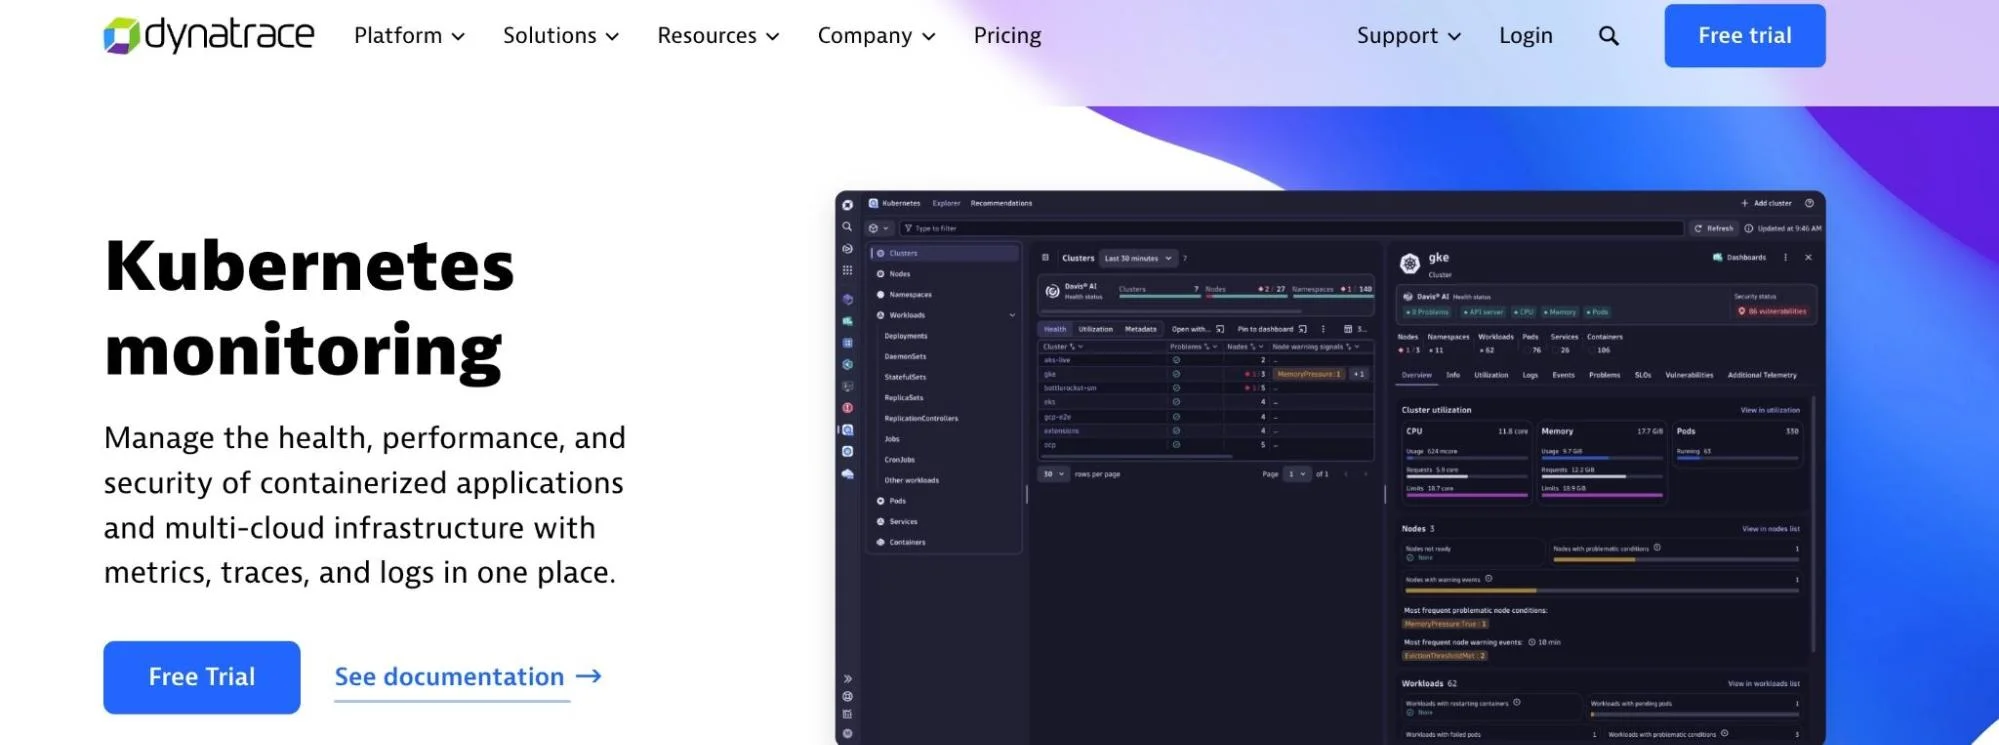The image size is (1999, 745).
Task: Click the Clusters panel list icon
Action: 1045,258
